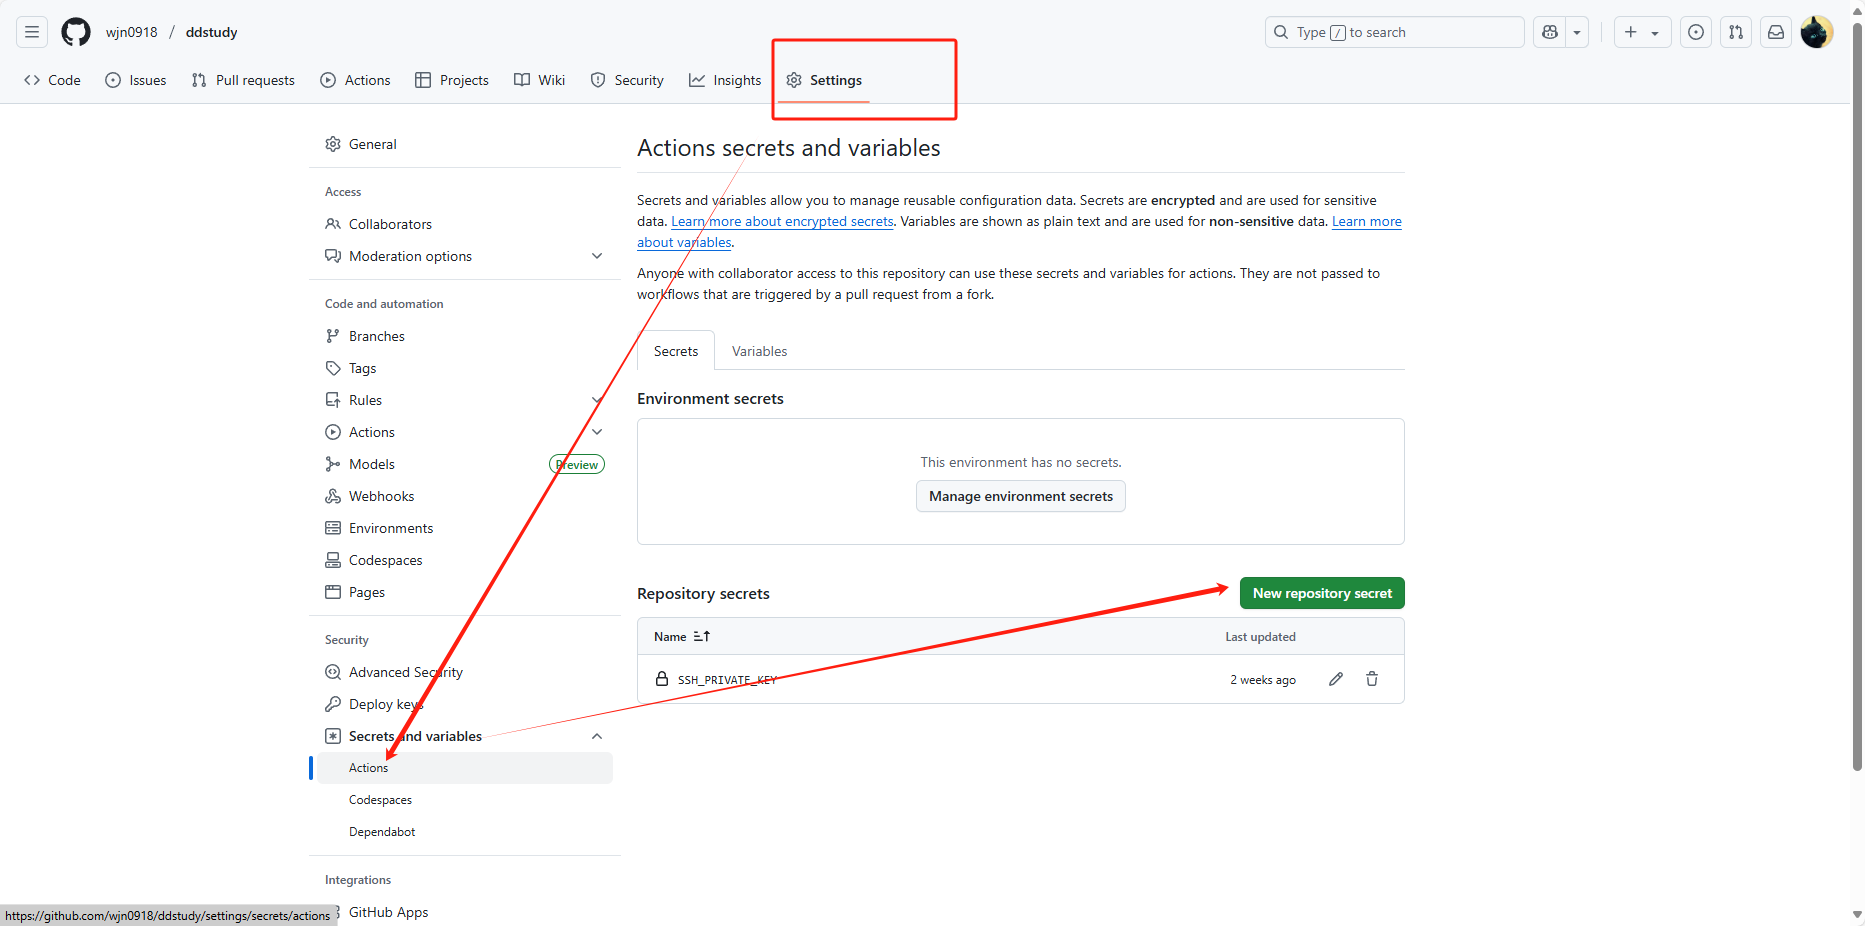The height and width of the screenshot is (926, 1865).
Task: Click the issues icon in top header
Action: [1696, 32]
